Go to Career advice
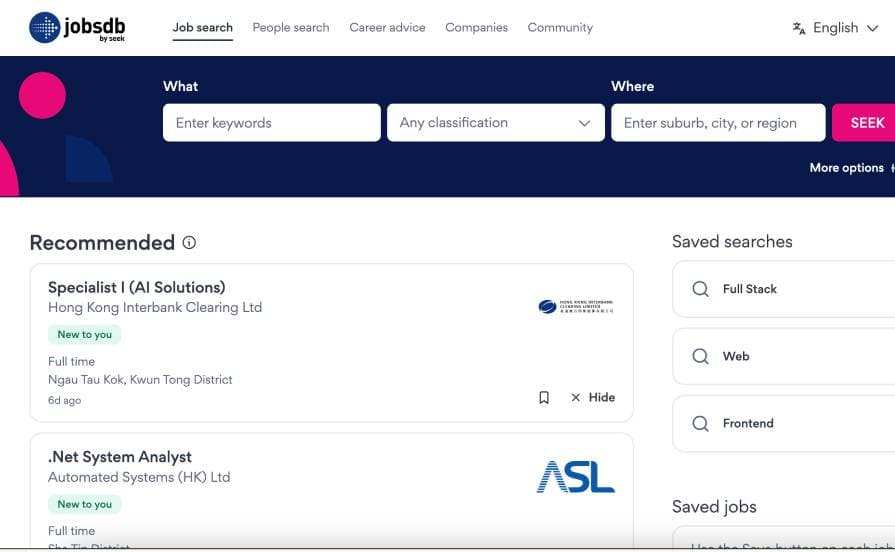895x552 pixels. pos(387,27)
